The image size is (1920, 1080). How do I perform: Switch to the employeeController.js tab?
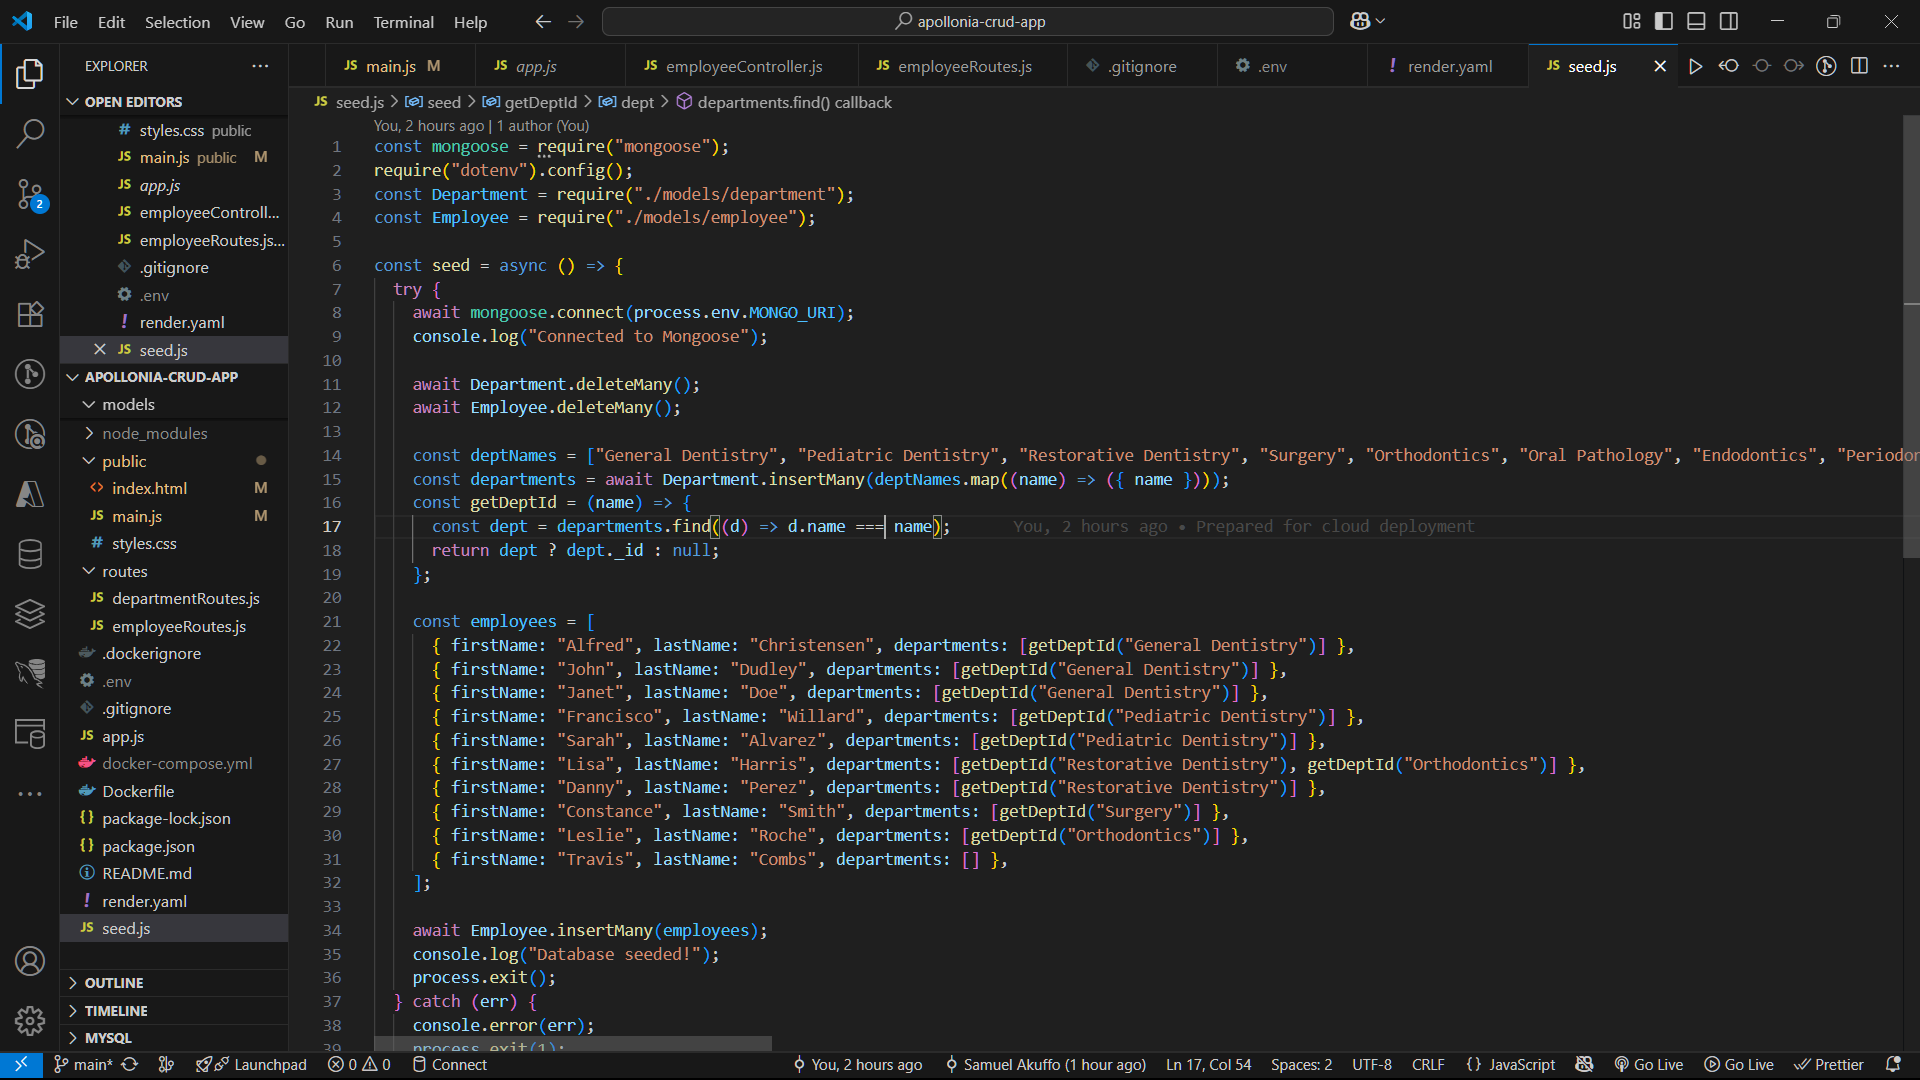[744, 66]
